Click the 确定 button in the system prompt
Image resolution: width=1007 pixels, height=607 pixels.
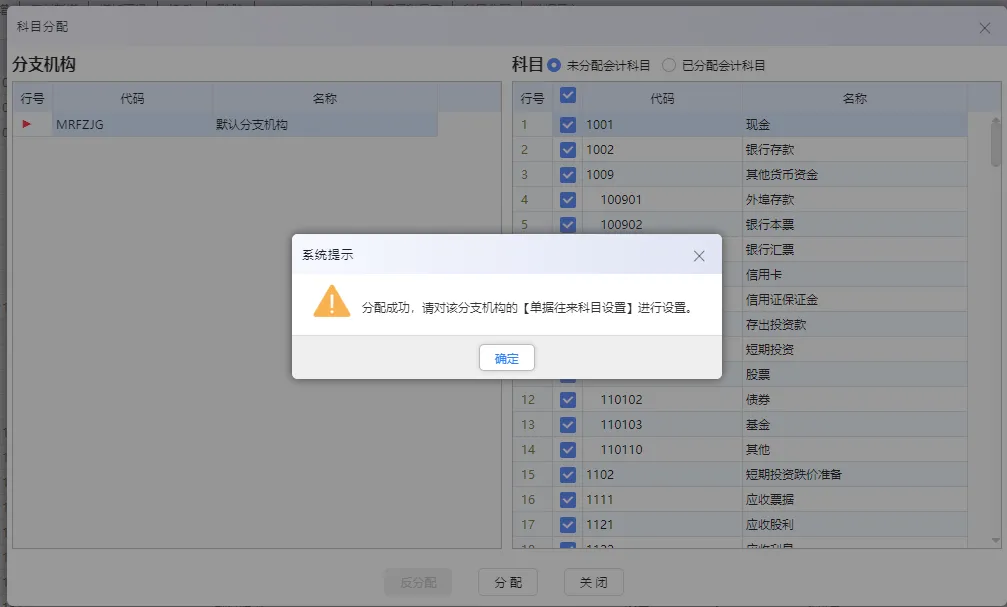click(506, 358)
